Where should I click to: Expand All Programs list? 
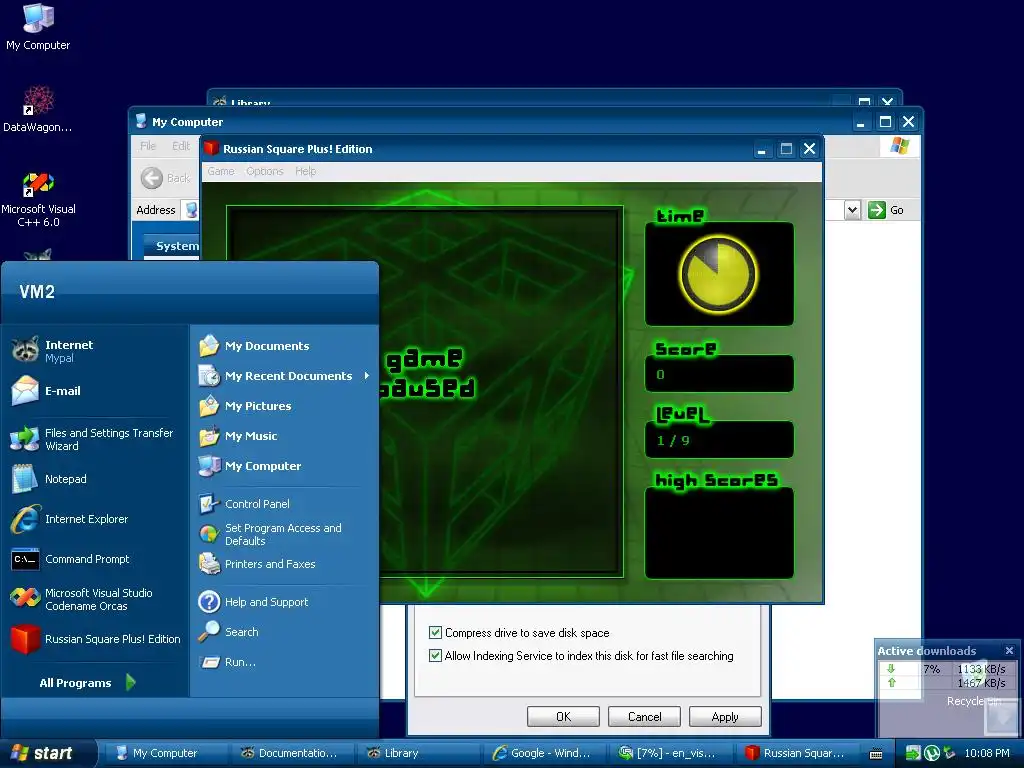click(x=88, y=682)
